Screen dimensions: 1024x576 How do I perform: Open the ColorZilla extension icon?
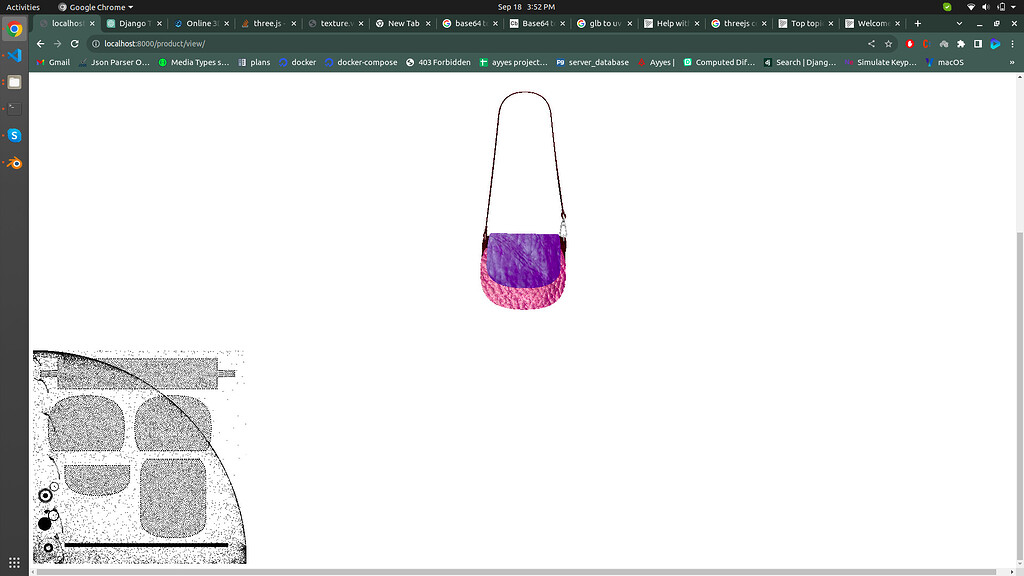(x=926, y=44)
